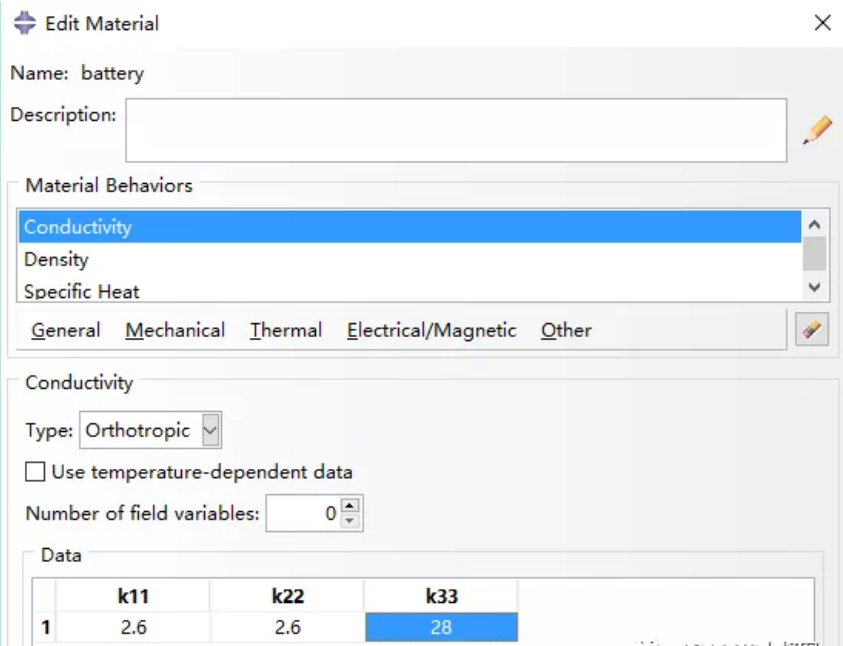Select Density material behavior
This screenshot has height=646, width=843.
[57, 259]
